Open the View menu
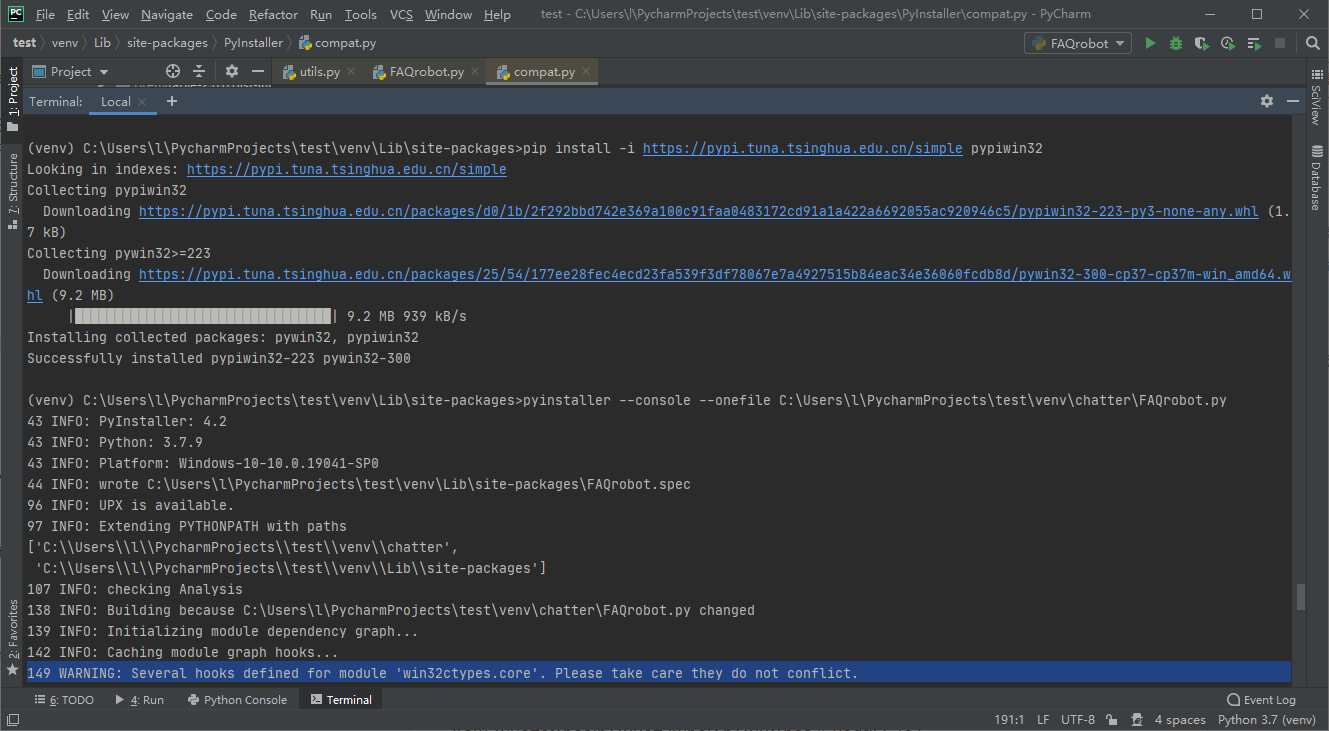This screenshot has height=731, width=1329. pyautogui.click(x=115, y=14)
